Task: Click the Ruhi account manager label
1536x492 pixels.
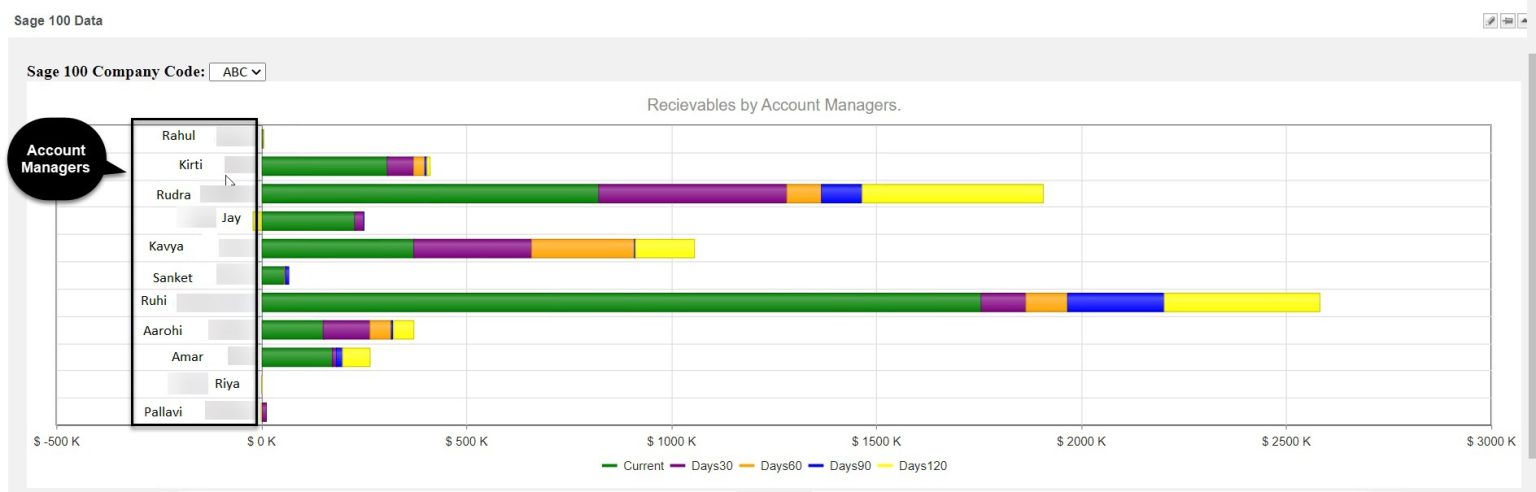Action: [x=154, y=300]
